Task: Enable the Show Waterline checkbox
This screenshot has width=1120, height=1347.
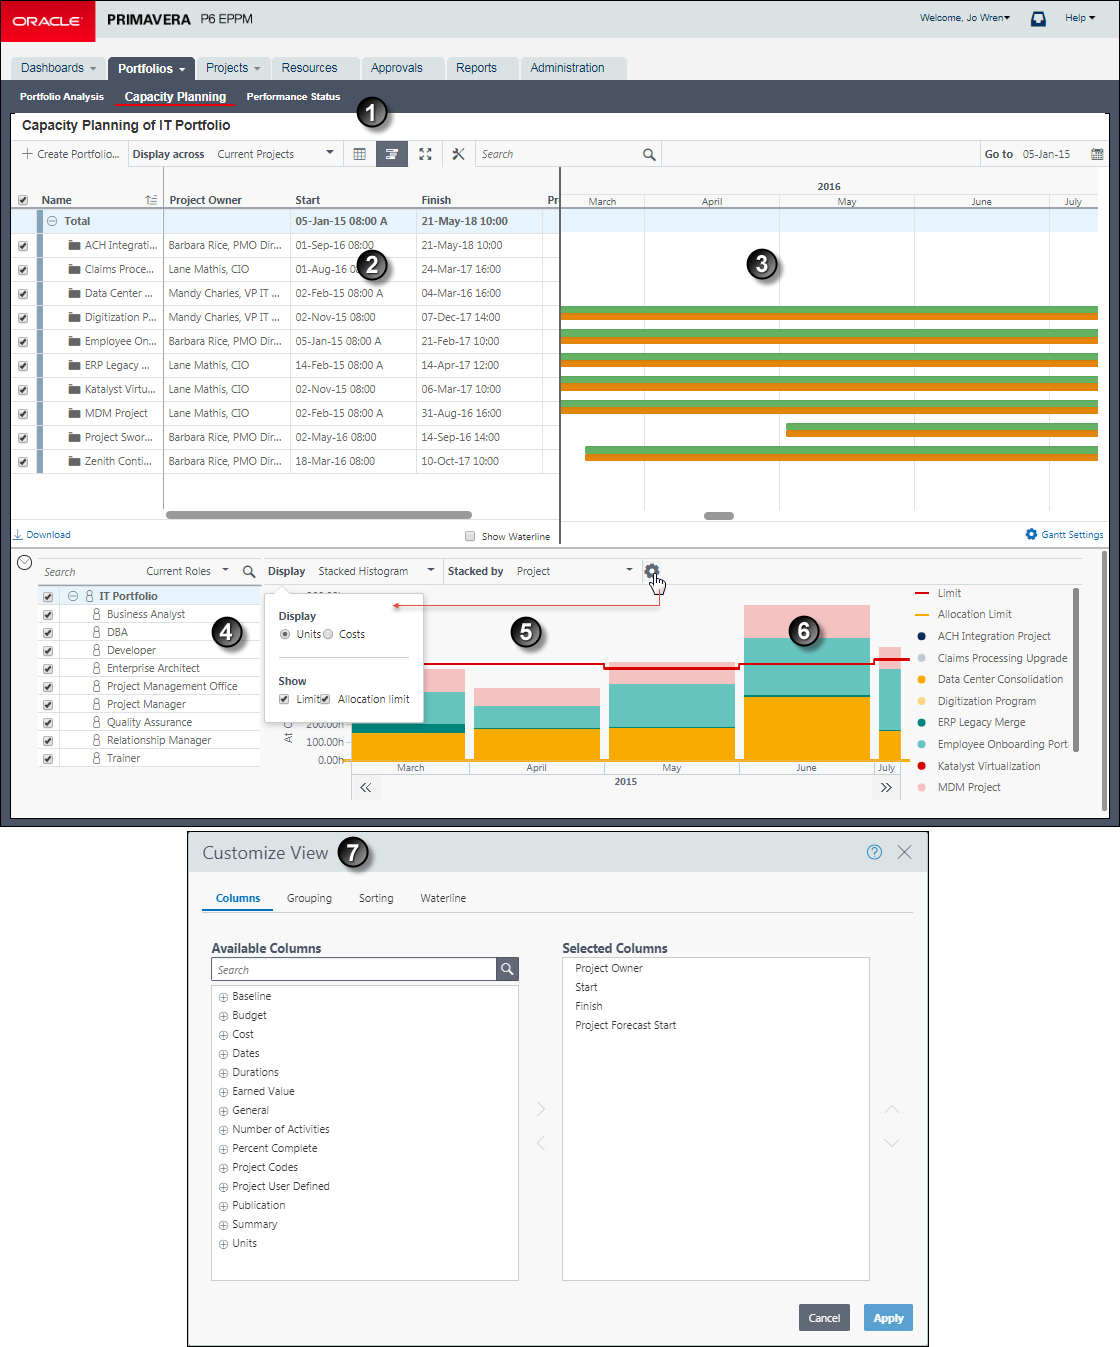Action: click(470, 536)
